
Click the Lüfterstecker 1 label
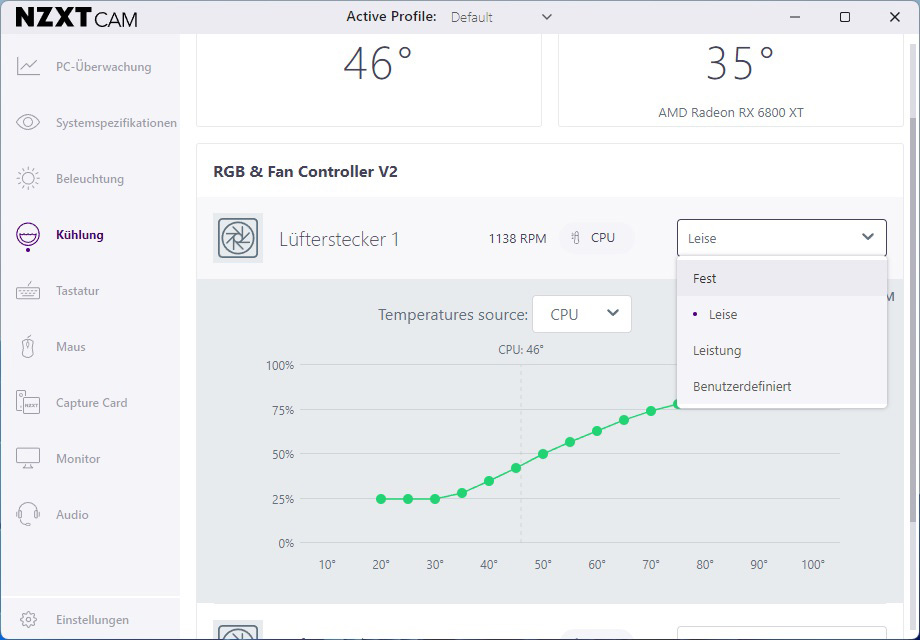pos(339,239)
